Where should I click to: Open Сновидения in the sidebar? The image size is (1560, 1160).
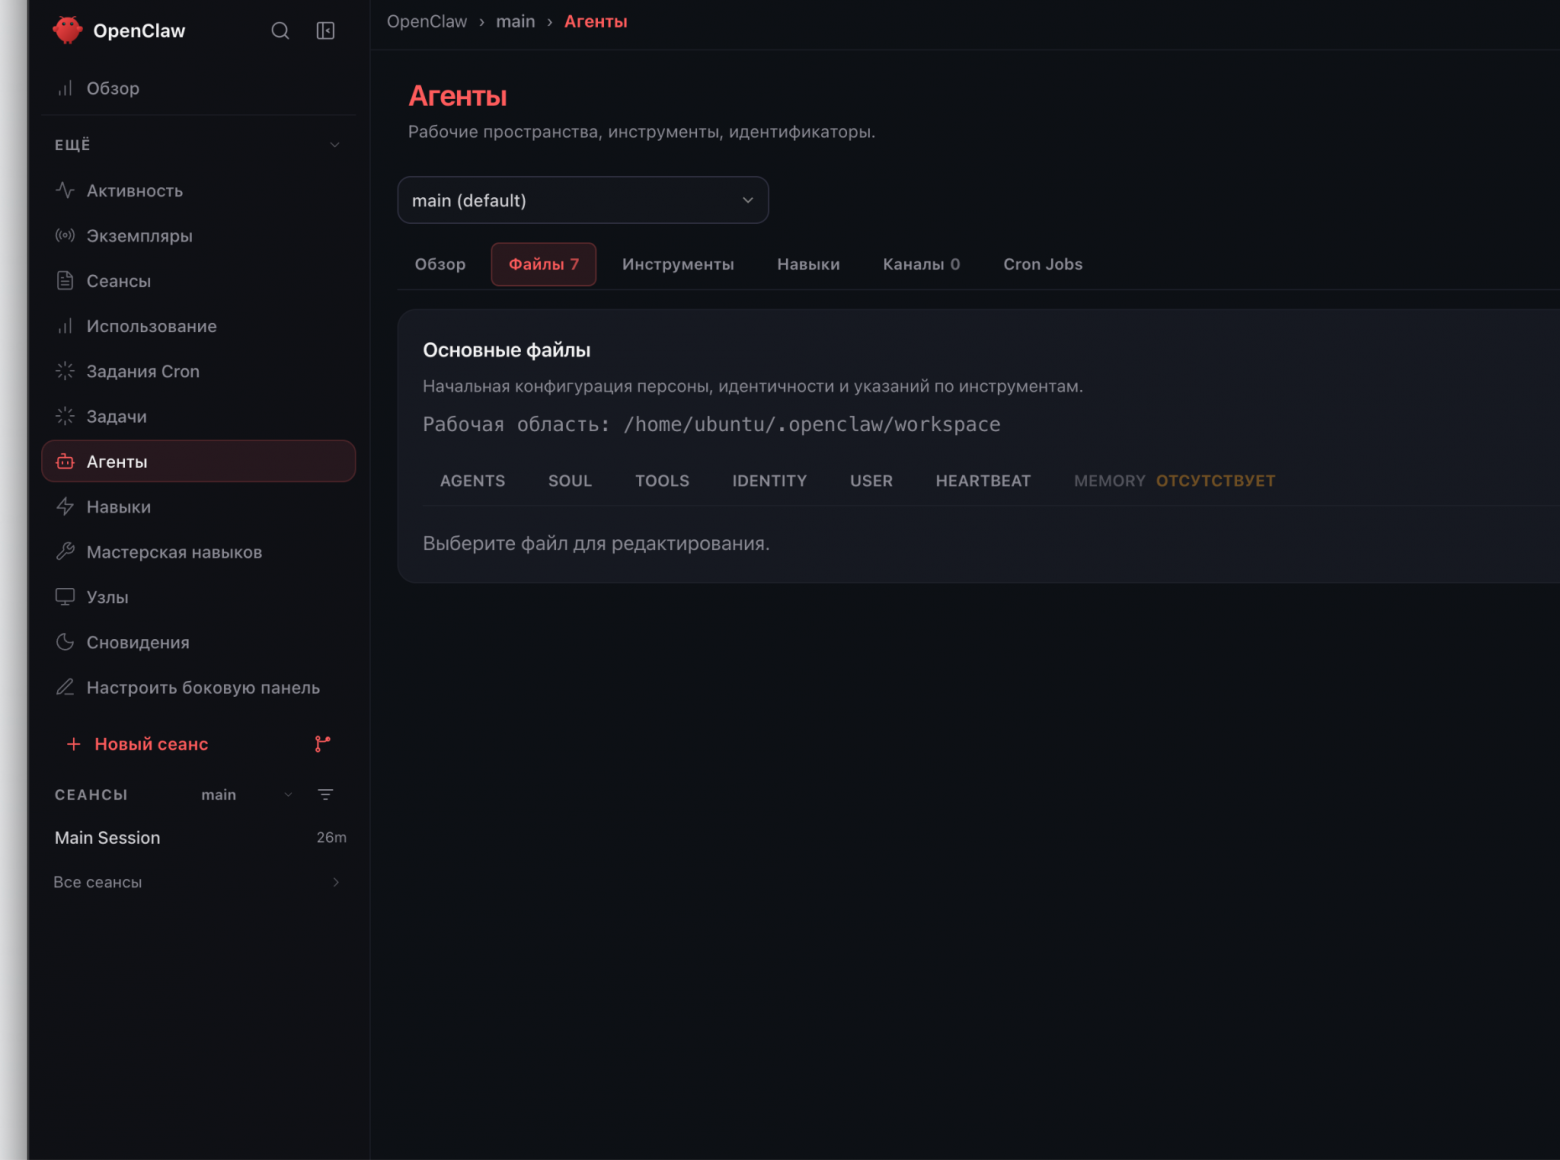(198, 641)
